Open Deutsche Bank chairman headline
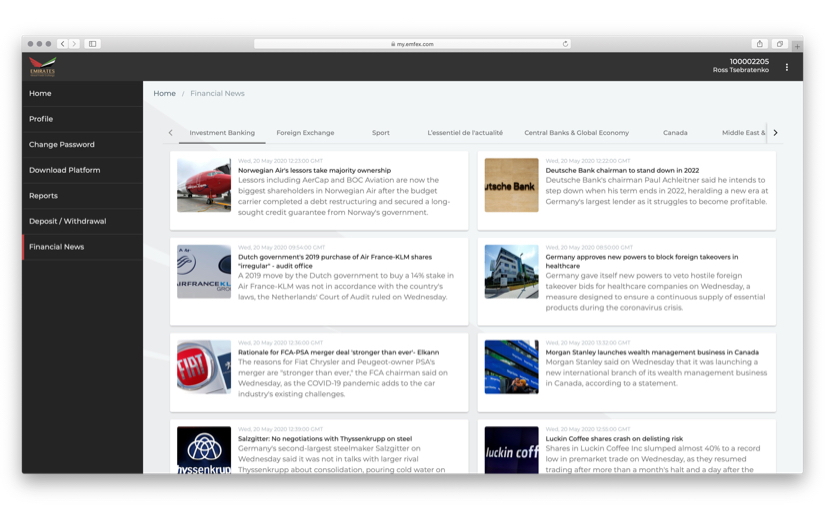Screen dimensions: 825x525 click(622, 170)
